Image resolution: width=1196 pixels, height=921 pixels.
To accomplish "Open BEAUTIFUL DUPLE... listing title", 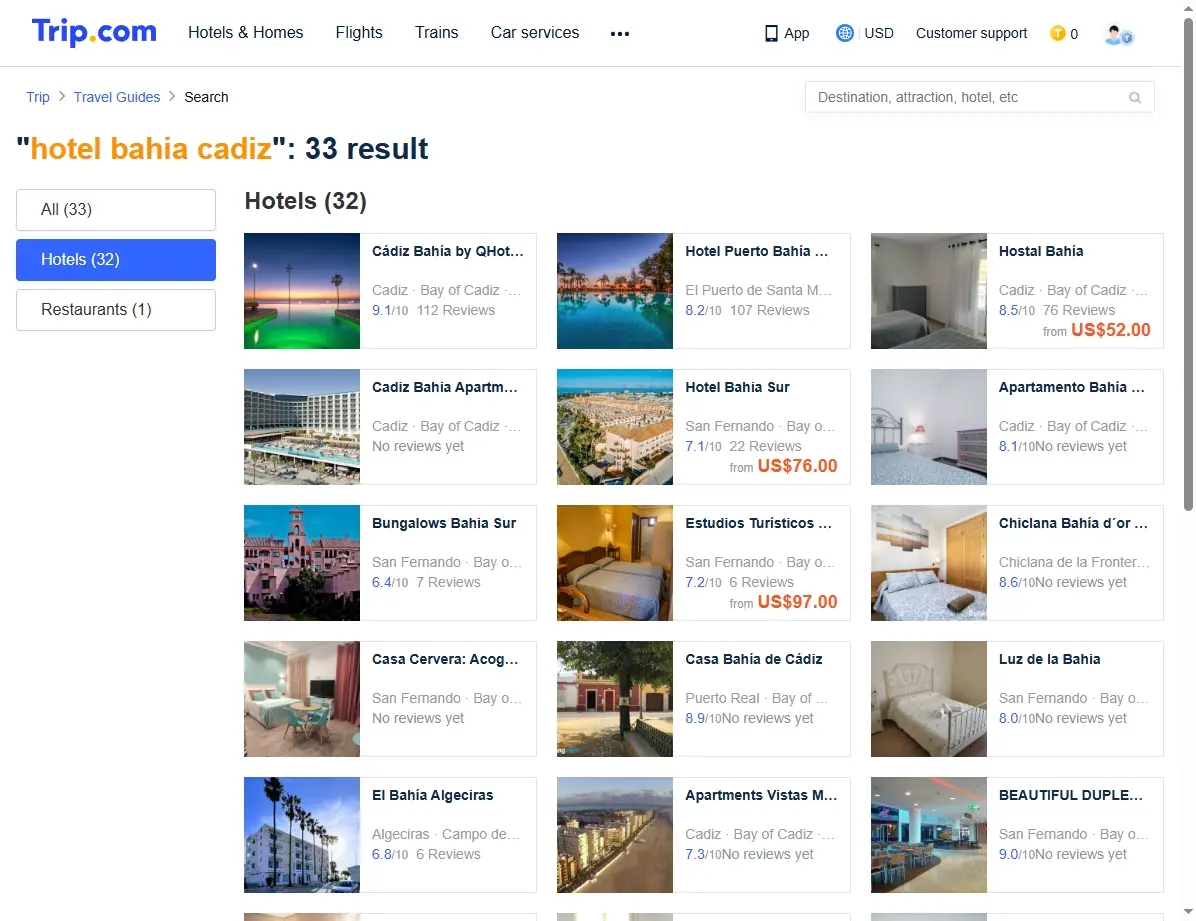I will (1071, 795).
